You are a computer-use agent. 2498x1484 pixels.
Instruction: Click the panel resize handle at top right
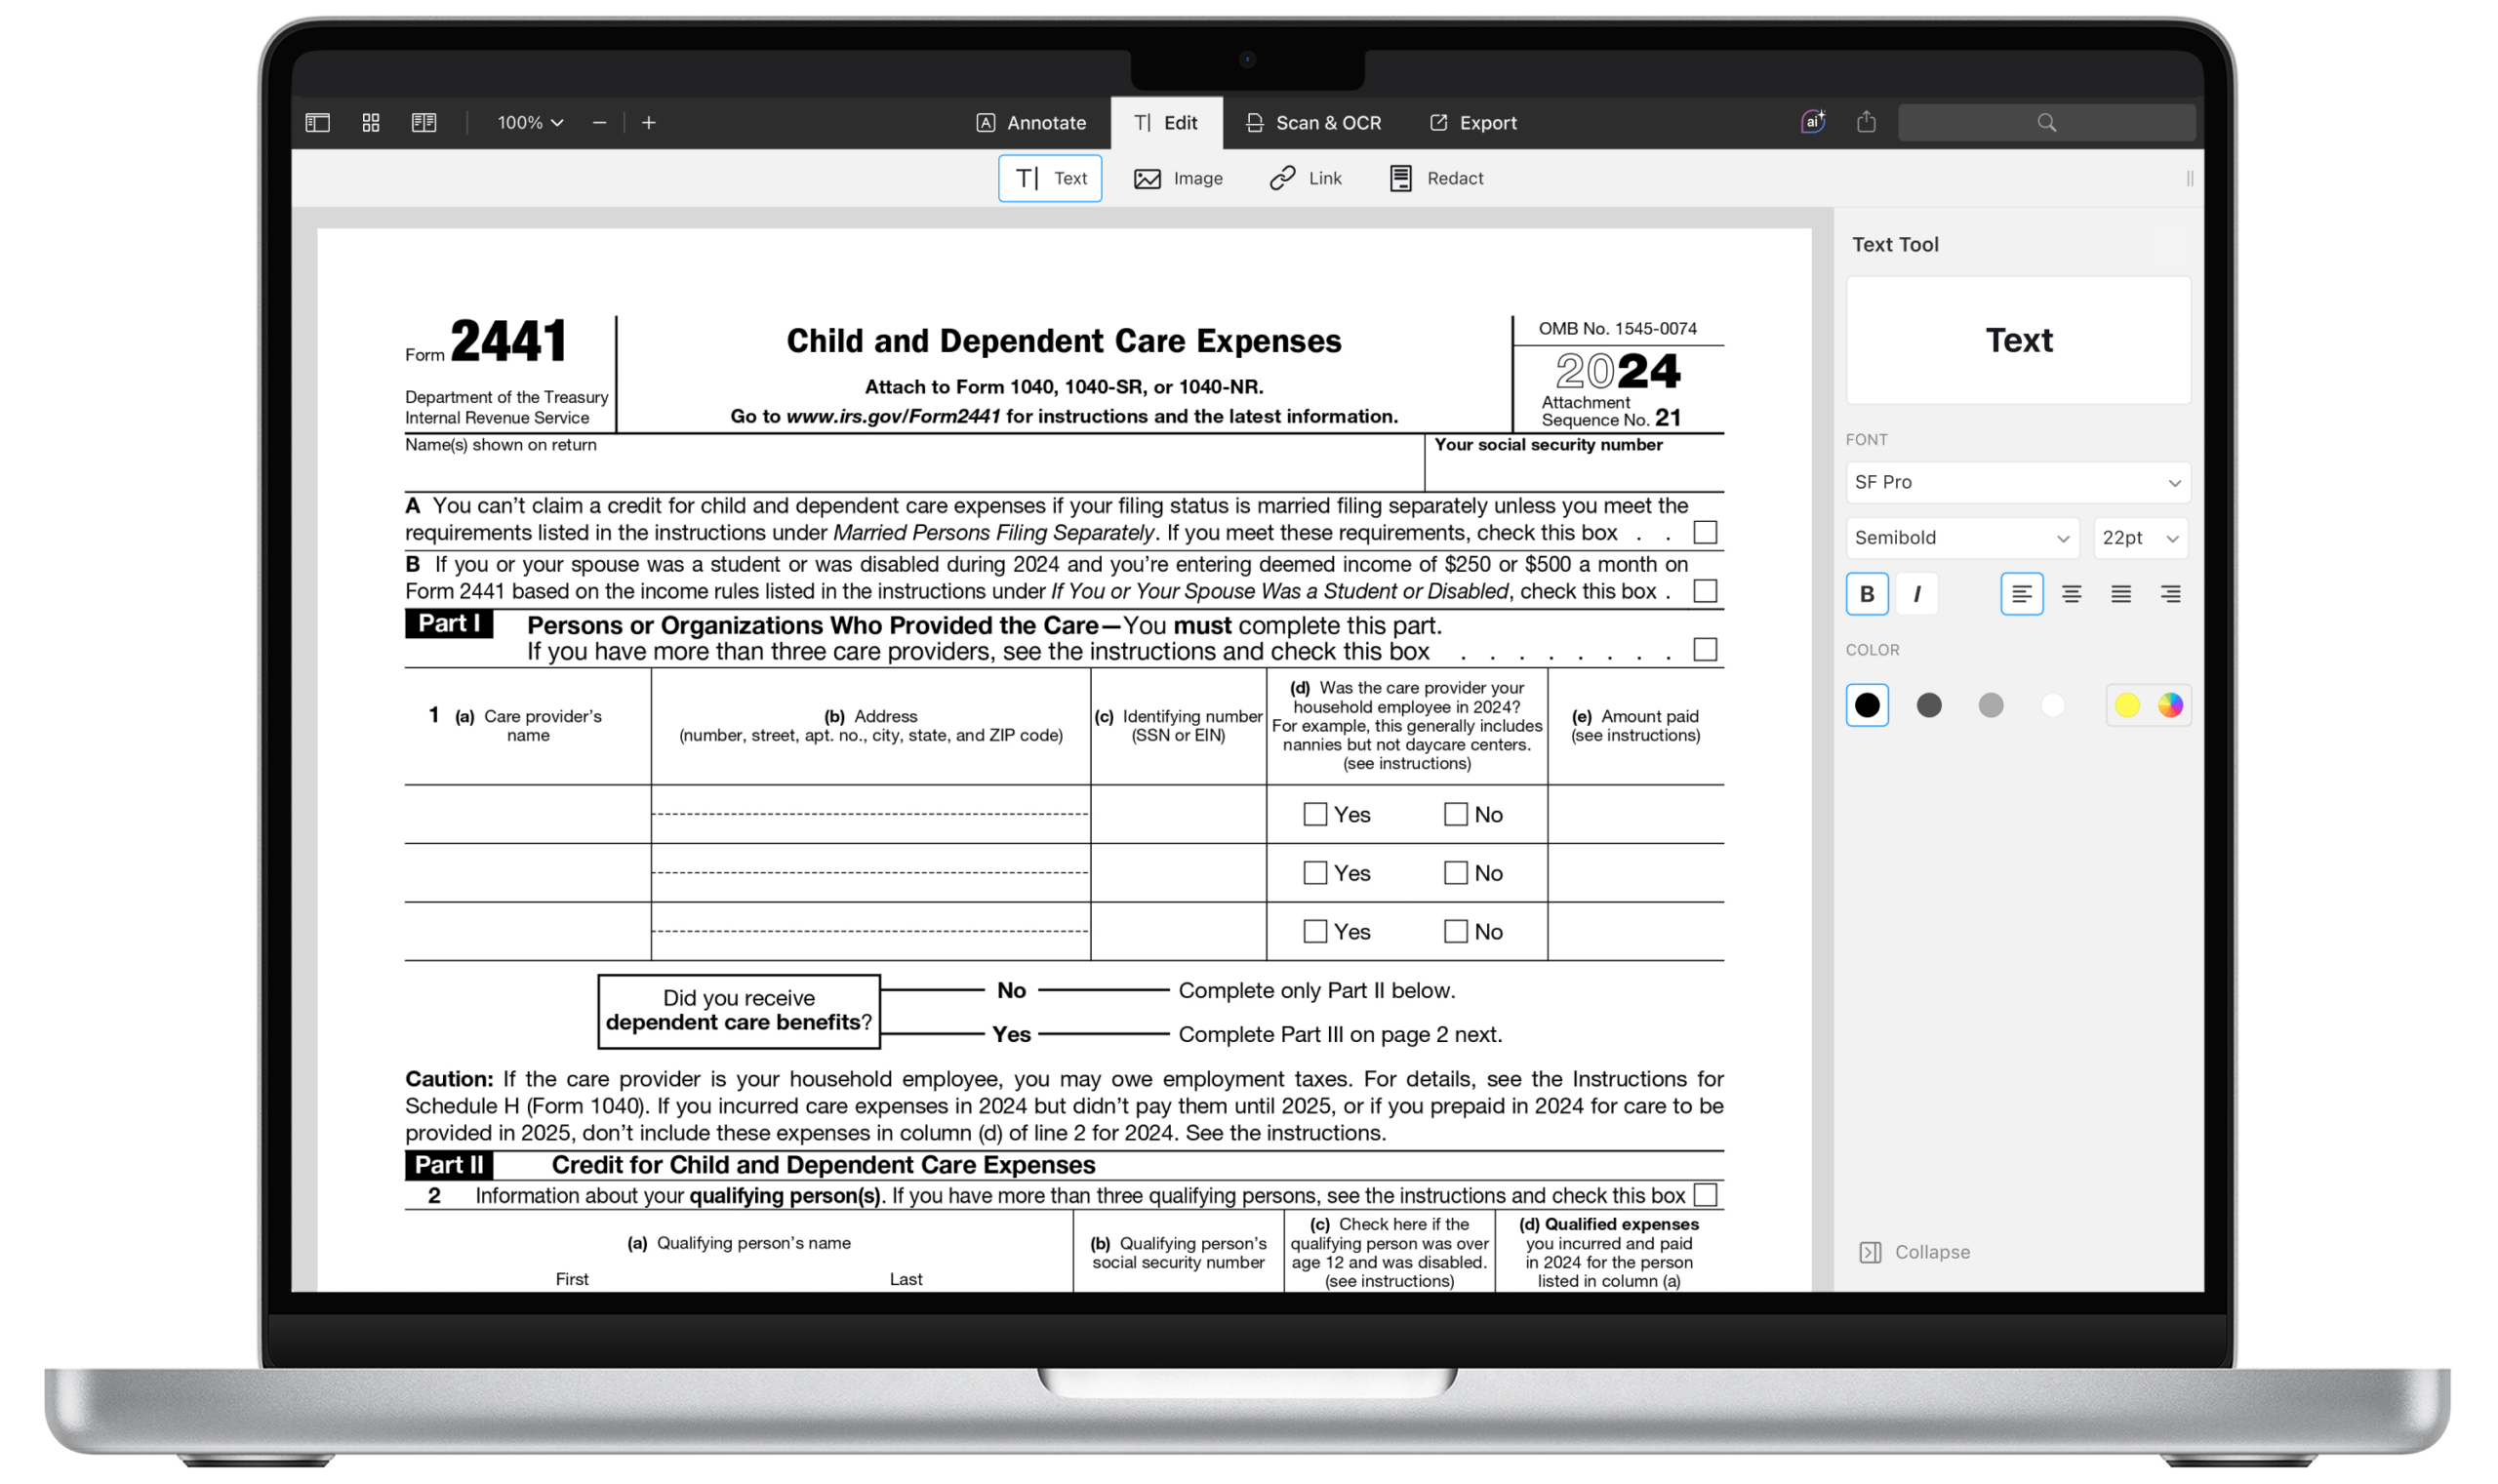tap(2189, 178)
